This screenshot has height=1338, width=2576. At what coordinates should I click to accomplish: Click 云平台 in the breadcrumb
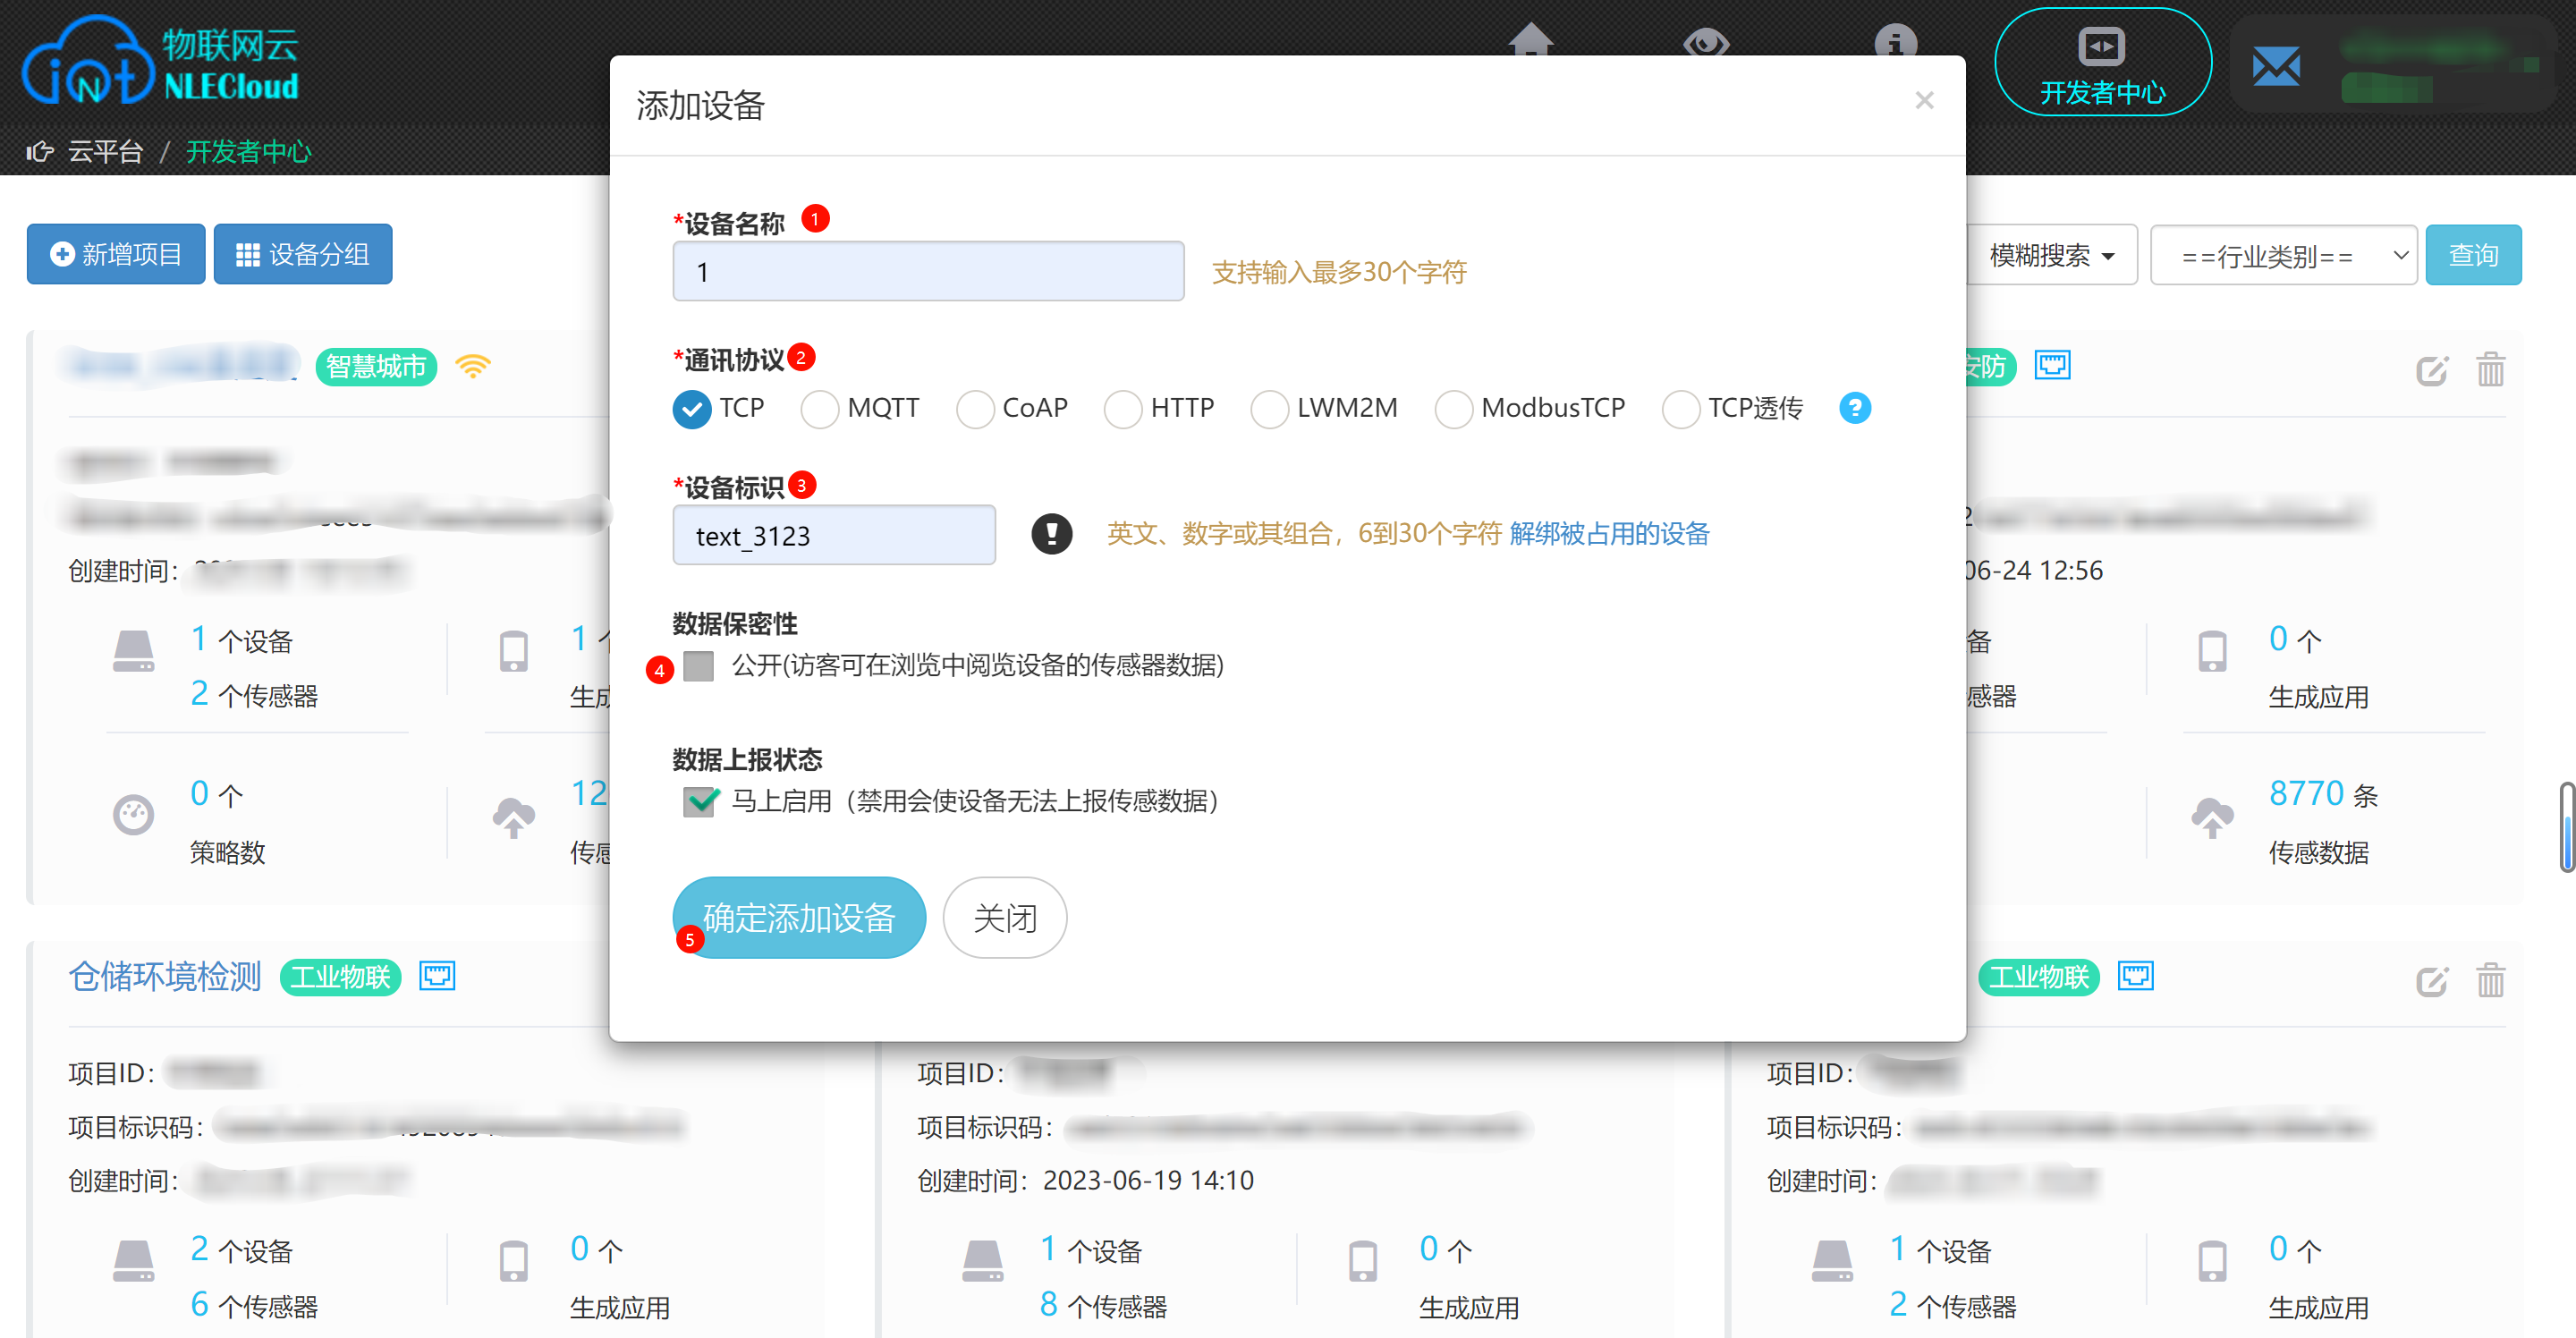tap(105, 152)
